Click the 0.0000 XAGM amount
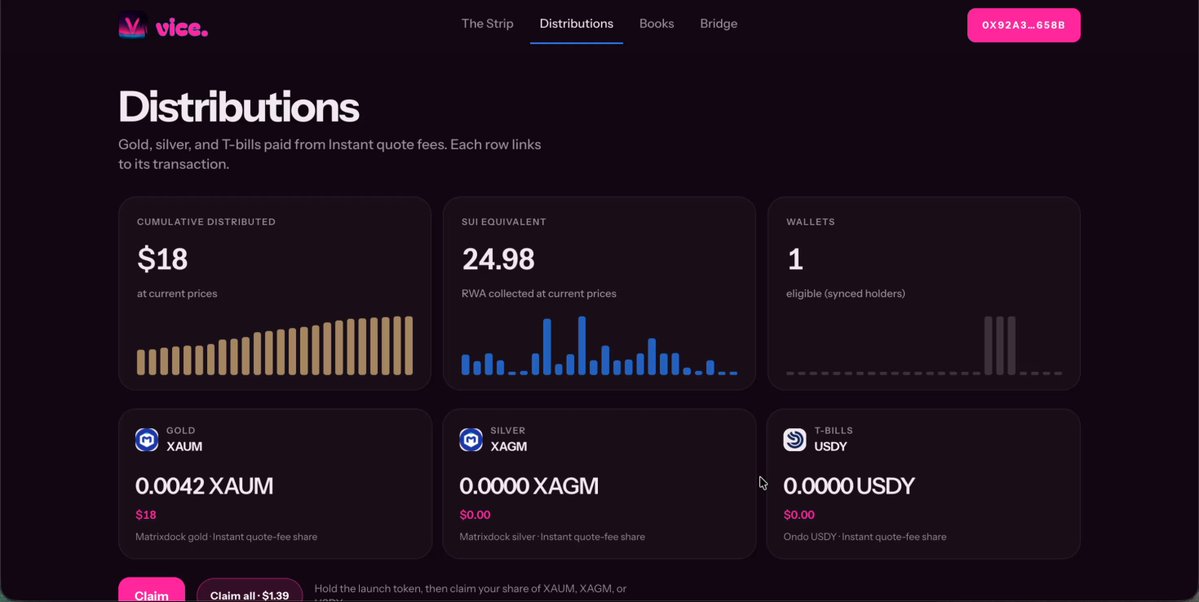The image size is (1199, 602). pos(529,486)
